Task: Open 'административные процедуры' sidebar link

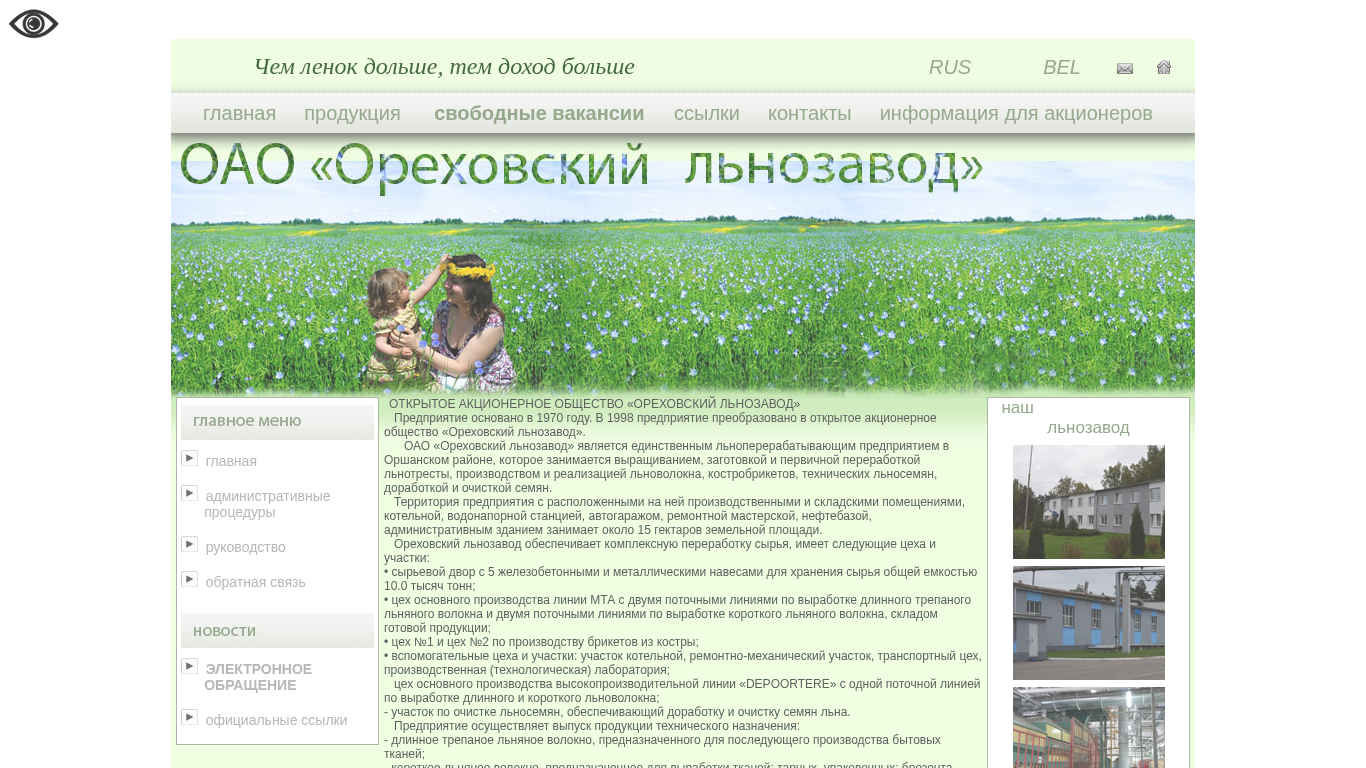Action: [x=267, y=504]
